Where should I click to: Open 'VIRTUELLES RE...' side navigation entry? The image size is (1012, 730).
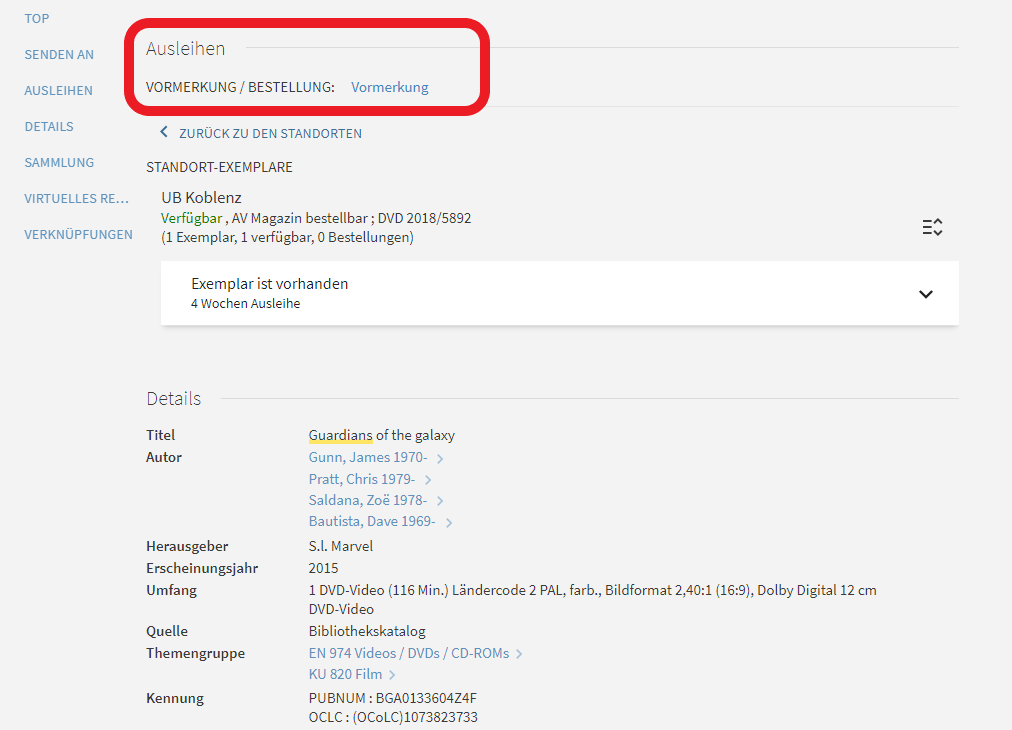(x=77, y=199)
